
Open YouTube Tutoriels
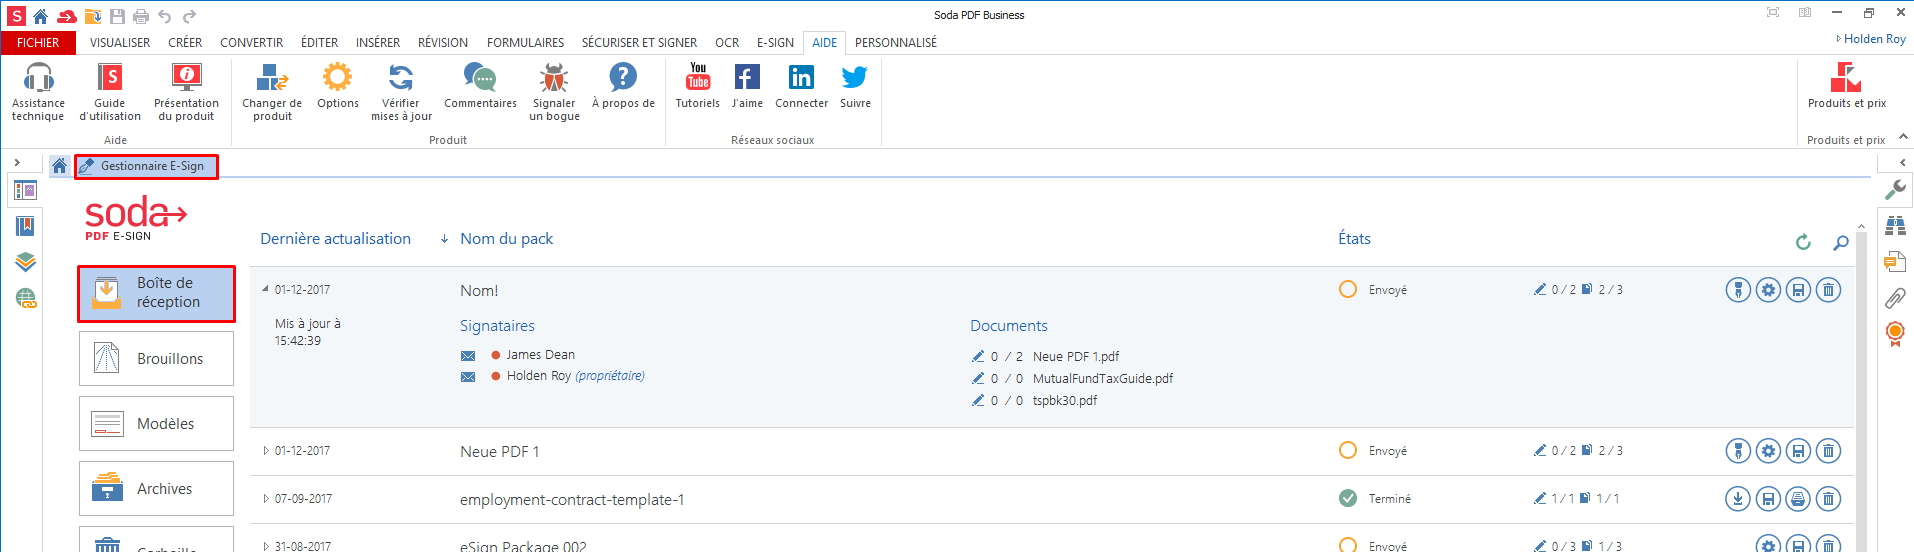pyautogui.click(x=698, y=85)
